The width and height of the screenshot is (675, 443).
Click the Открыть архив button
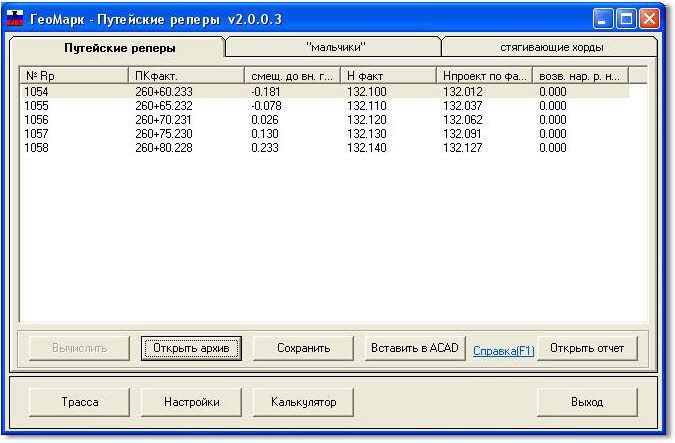192,348
